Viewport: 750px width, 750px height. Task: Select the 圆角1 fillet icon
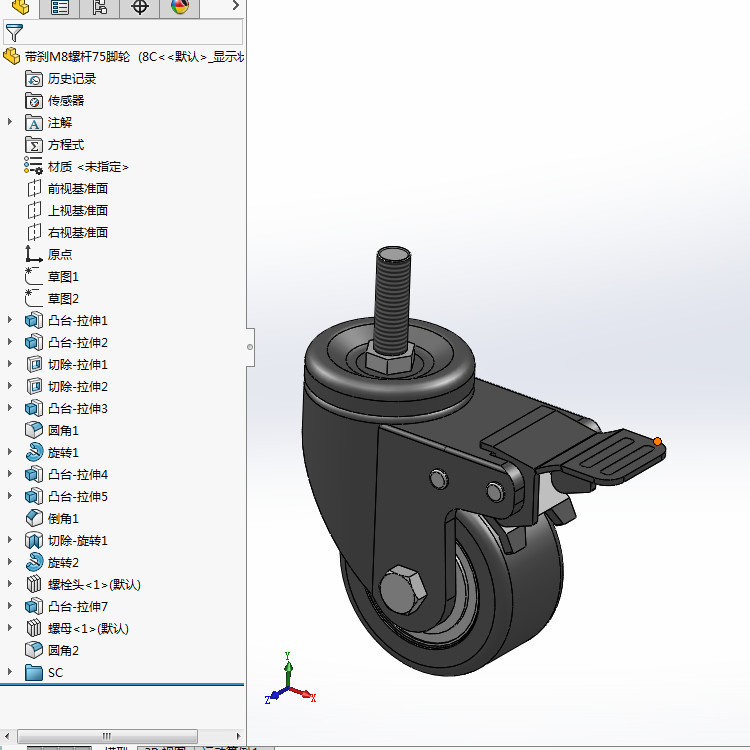pos(34,430)
